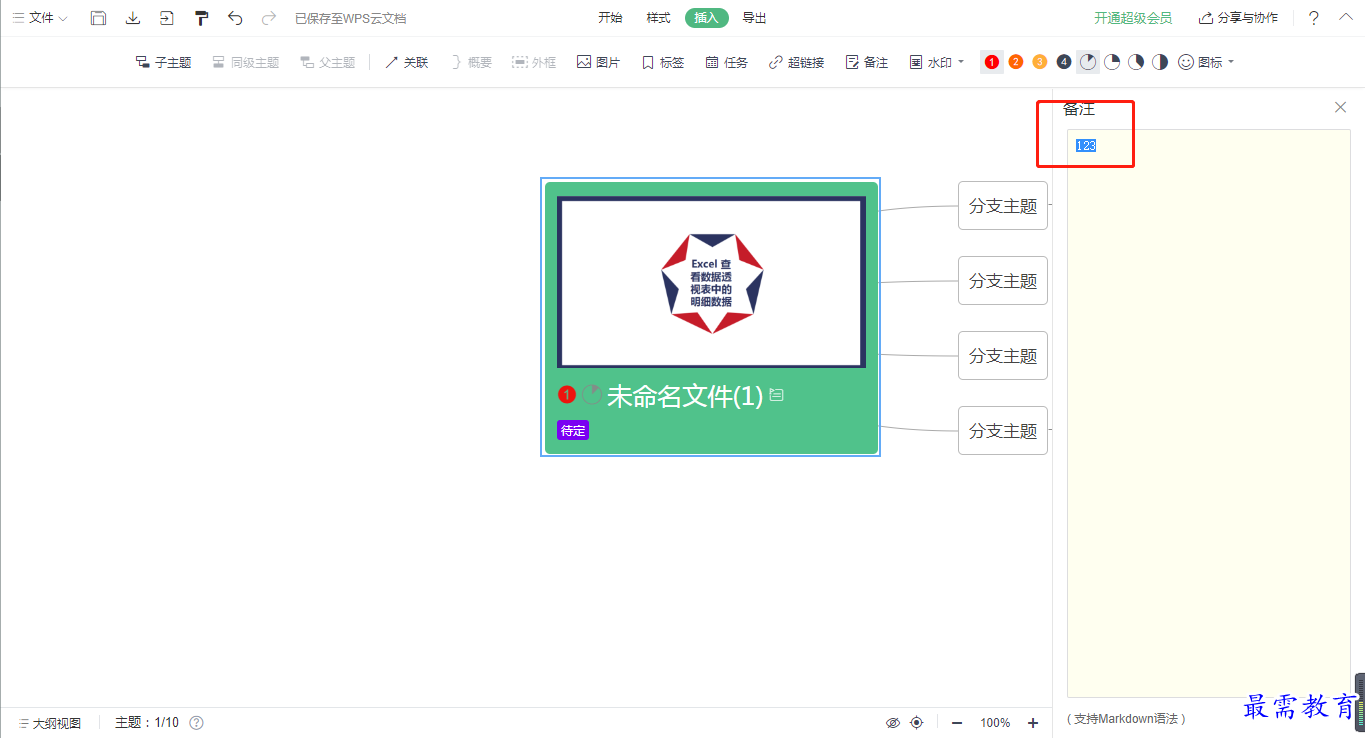Open the help question mark
The width and height of the screenshot is (1365, 738).
pyautogui.click(x=1314, y=18)
